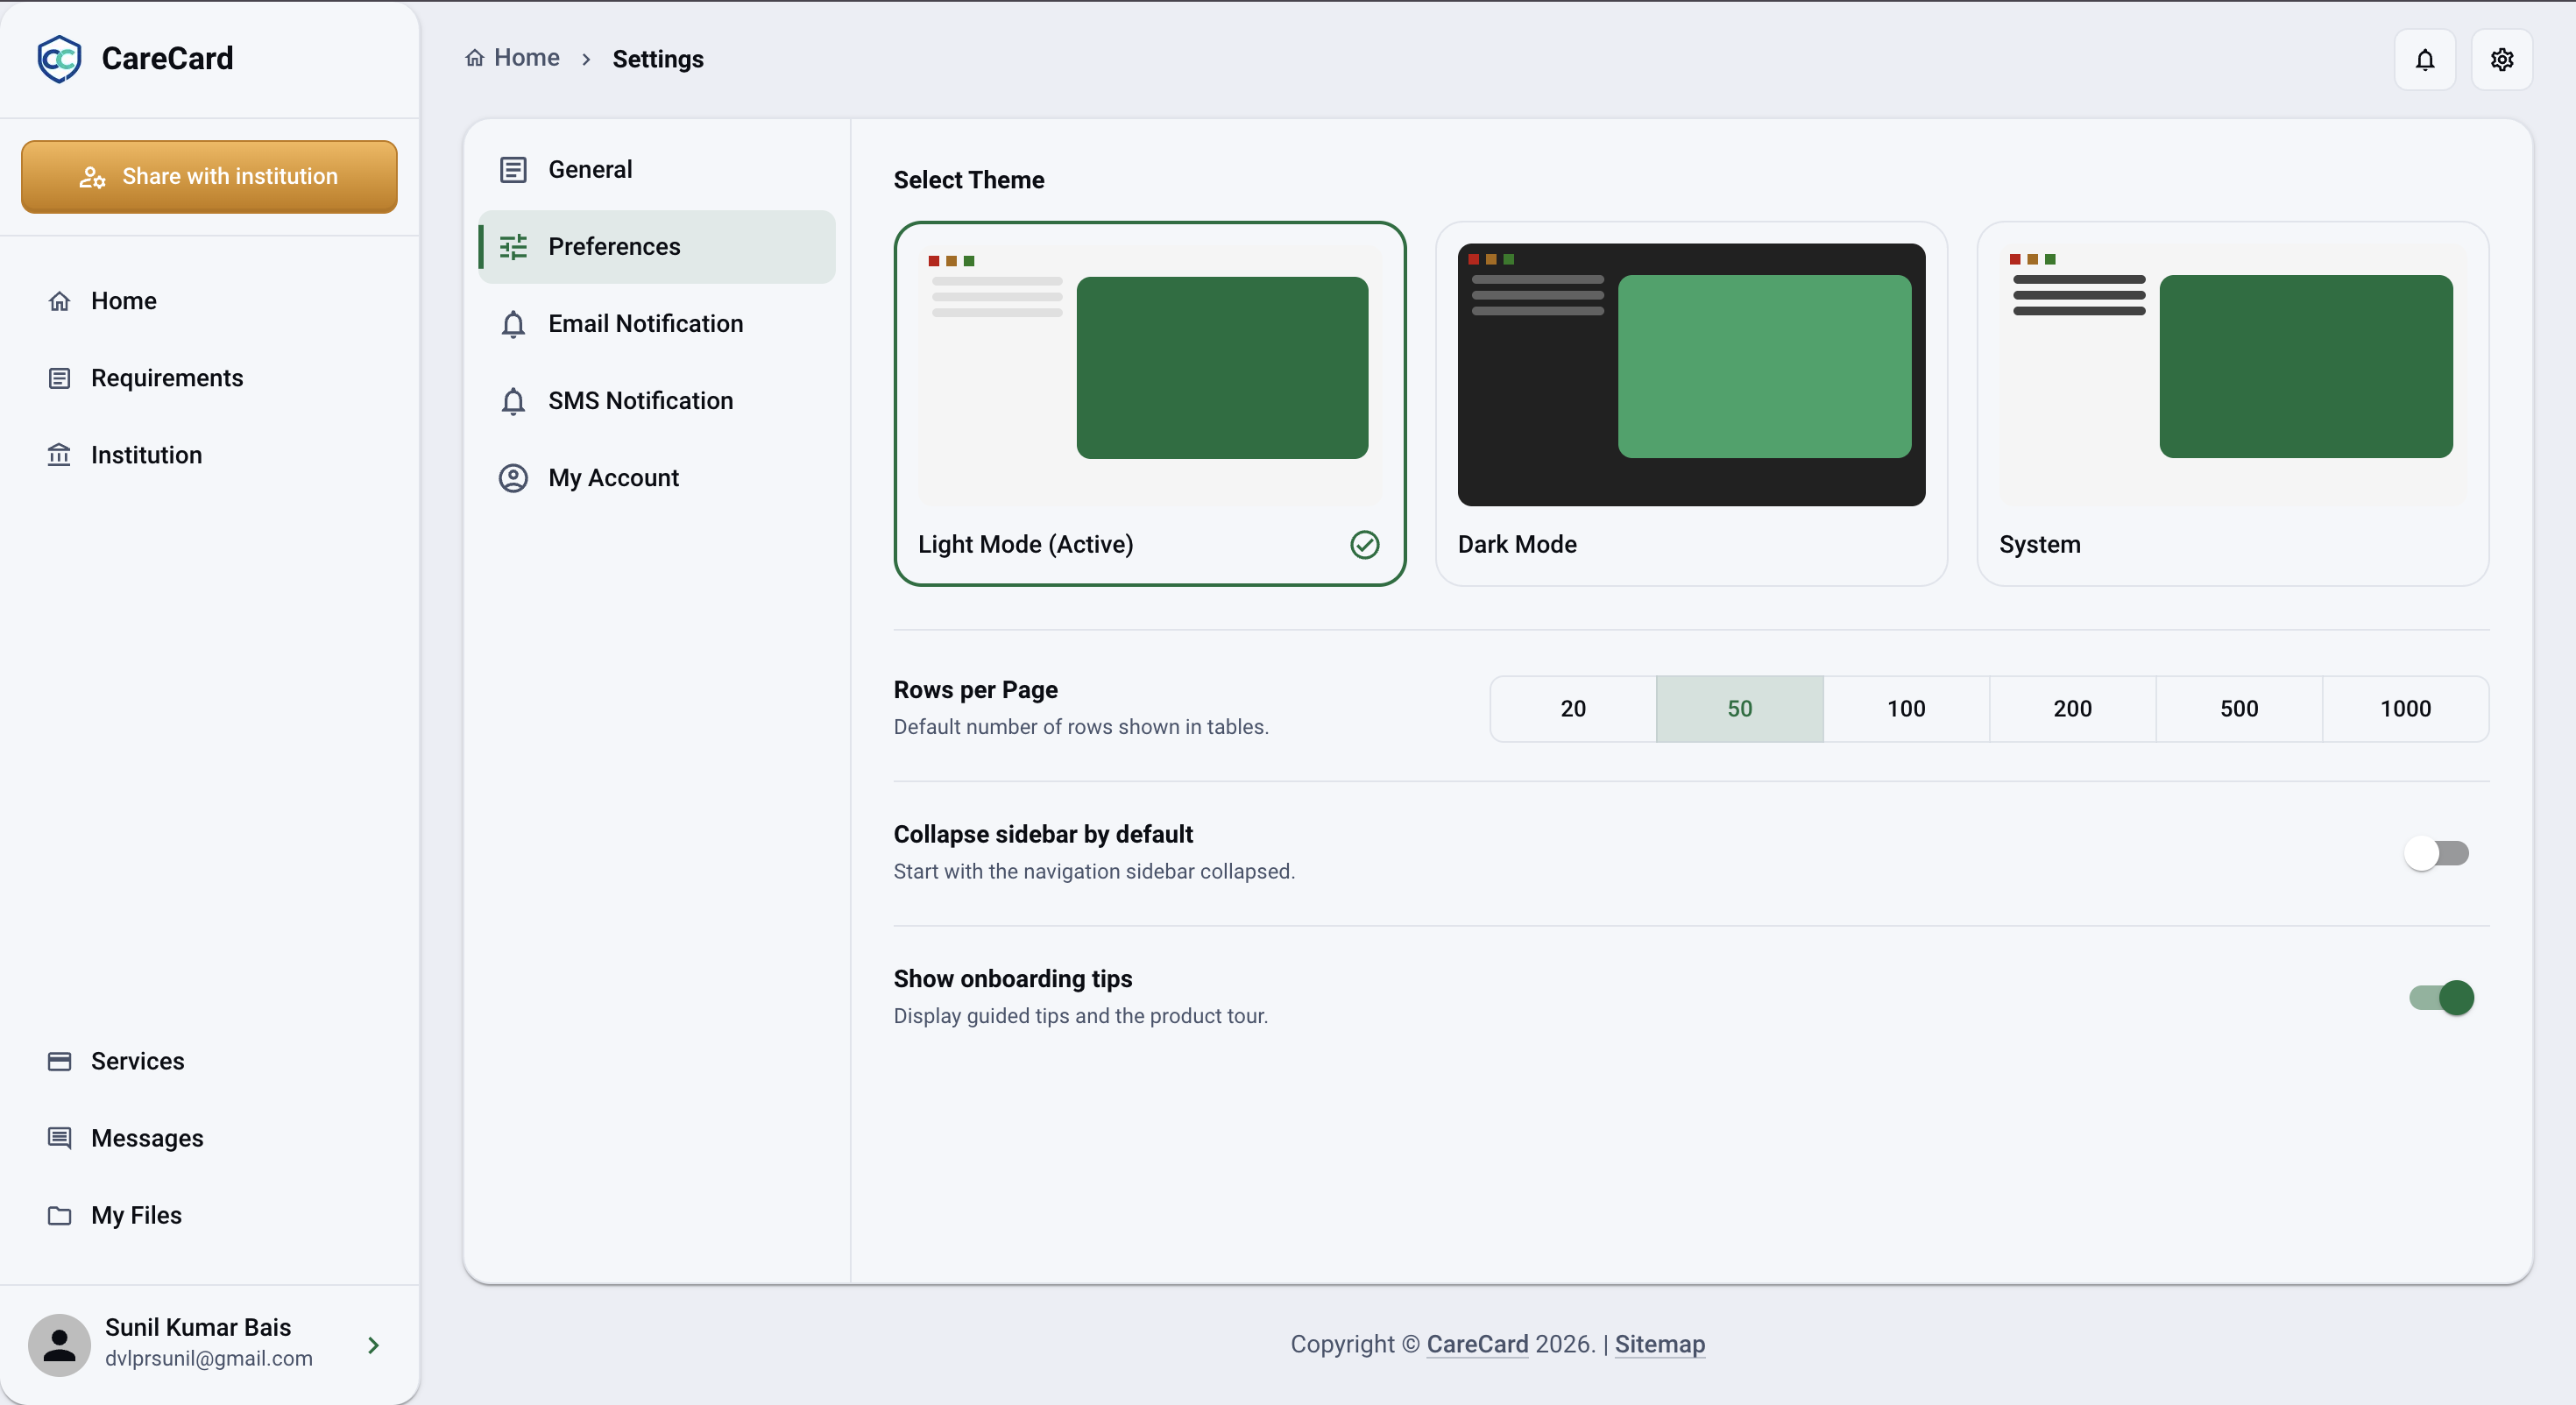Go to Requirements in the sidebar
This screenshot has height=1405, width=2576.
[209, 378]
